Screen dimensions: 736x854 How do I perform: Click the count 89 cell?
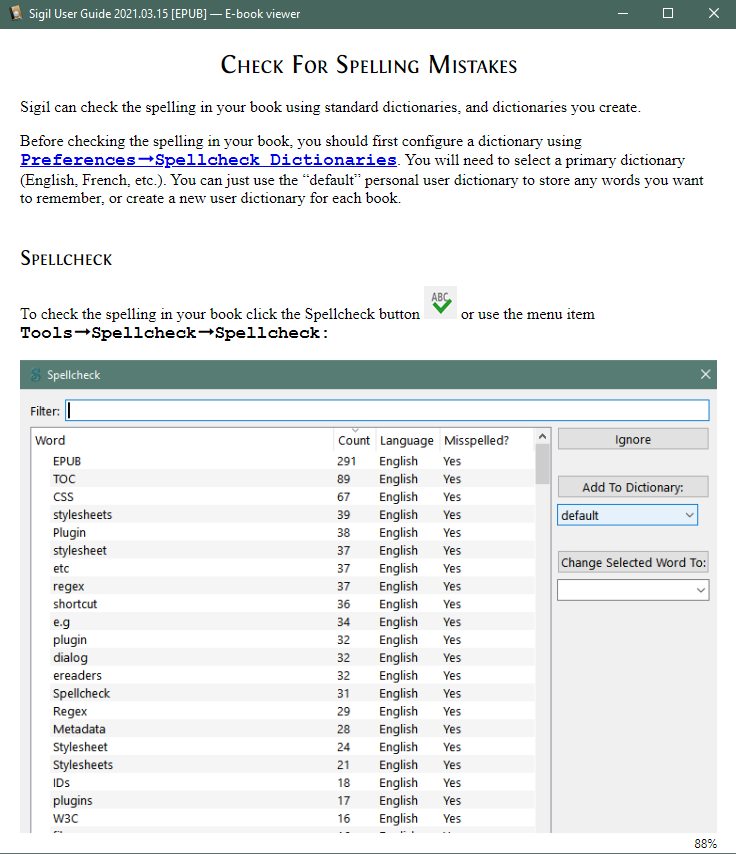[343, 479]
